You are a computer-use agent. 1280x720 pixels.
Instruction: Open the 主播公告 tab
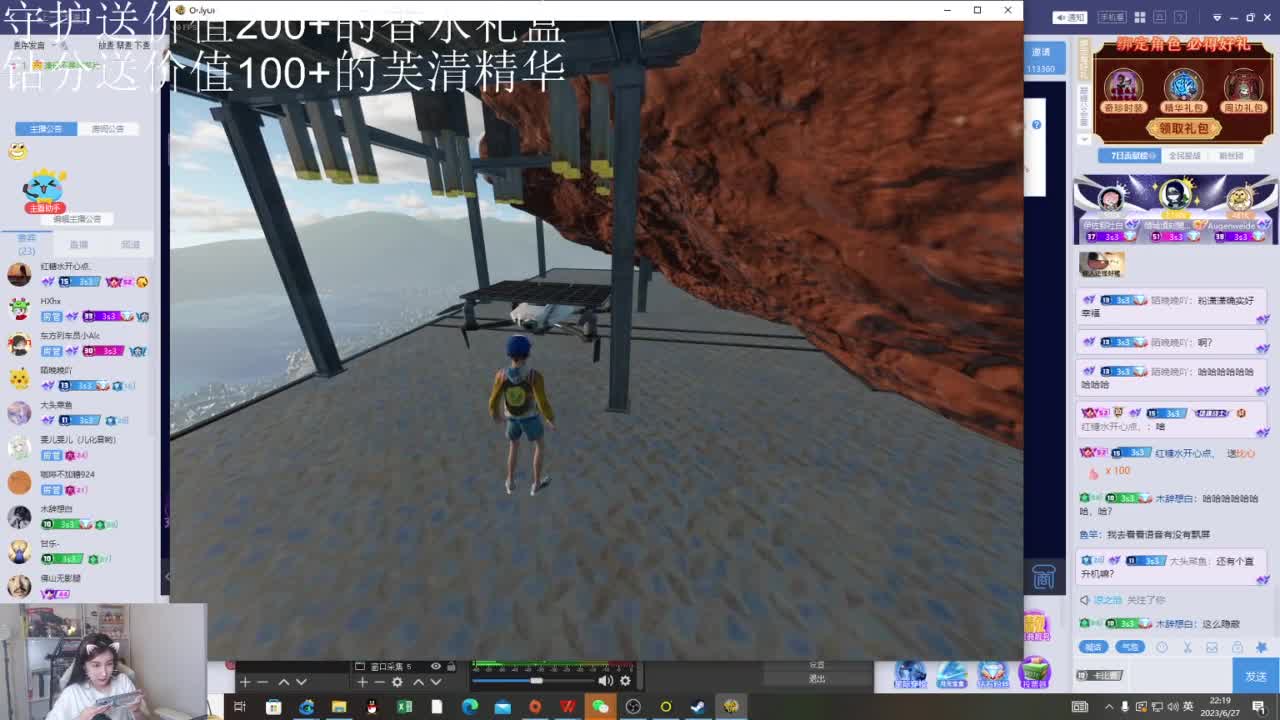pos(46,129)
